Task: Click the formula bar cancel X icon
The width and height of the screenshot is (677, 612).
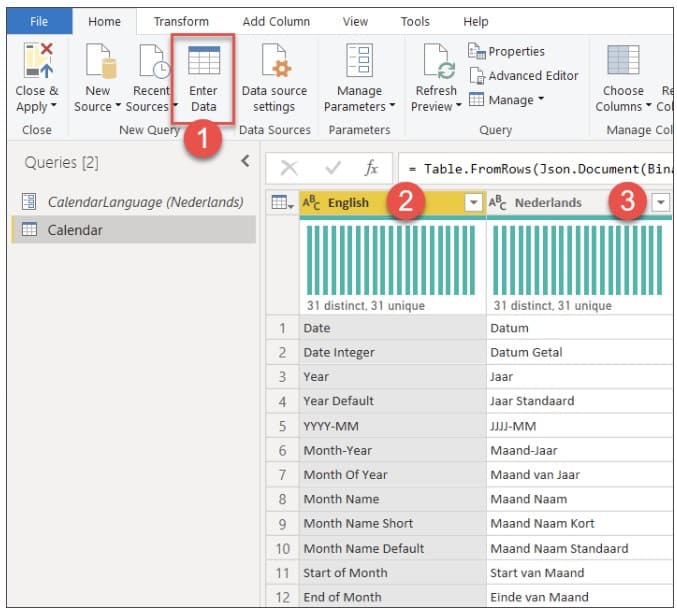Action: (289, 168)
